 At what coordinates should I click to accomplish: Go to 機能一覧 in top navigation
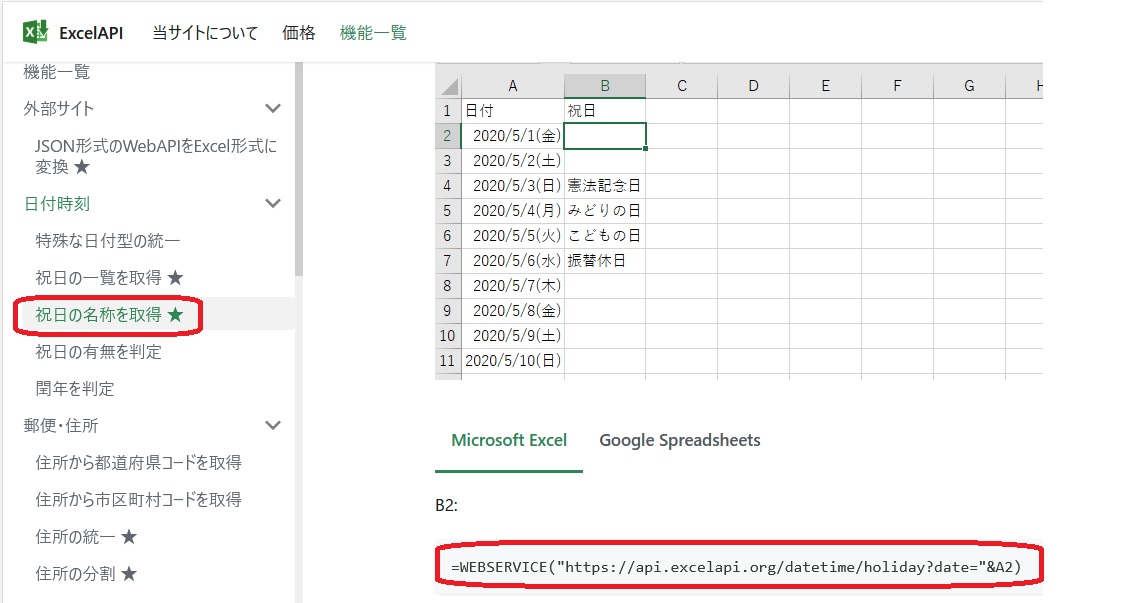pyautogui.click(x=373, y=33)
